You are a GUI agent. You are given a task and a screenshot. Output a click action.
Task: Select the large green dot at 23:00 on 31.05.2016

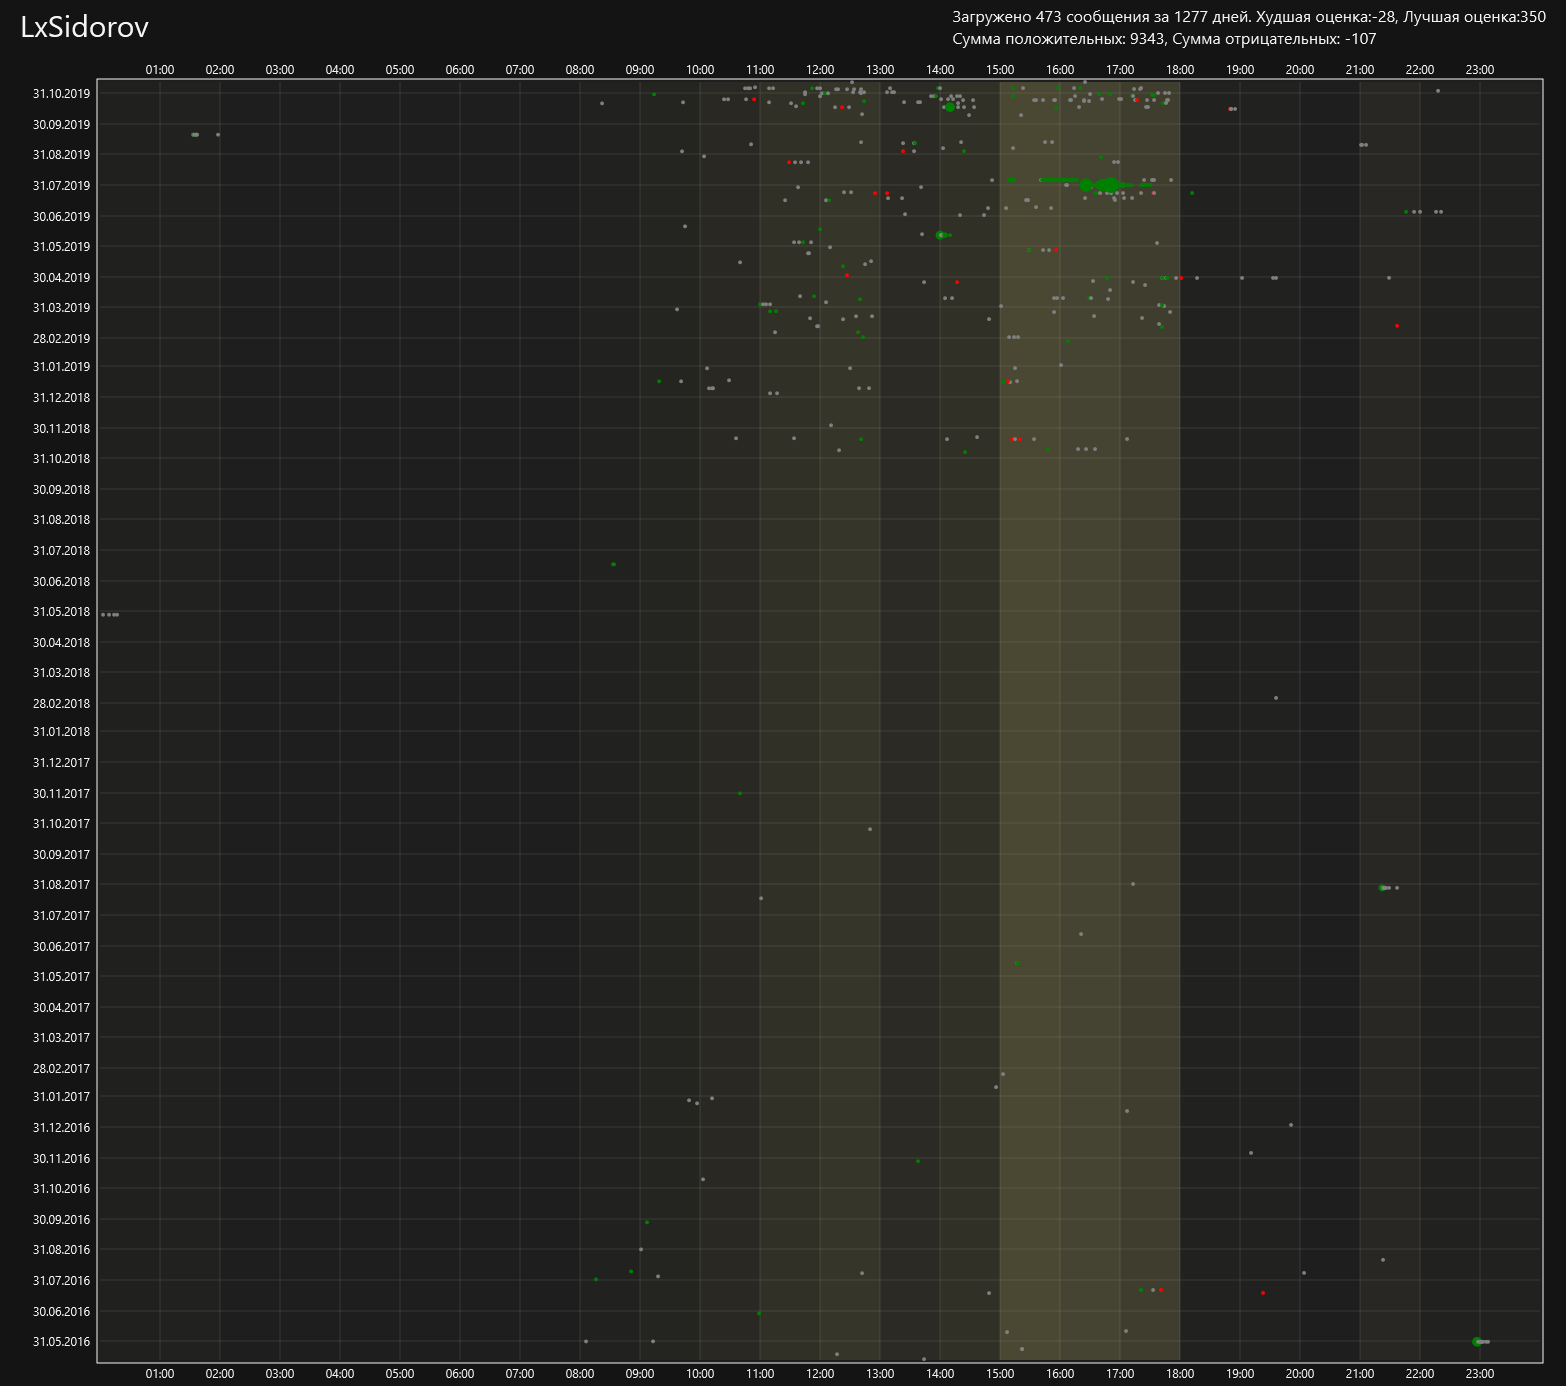click(1477, 1342)
